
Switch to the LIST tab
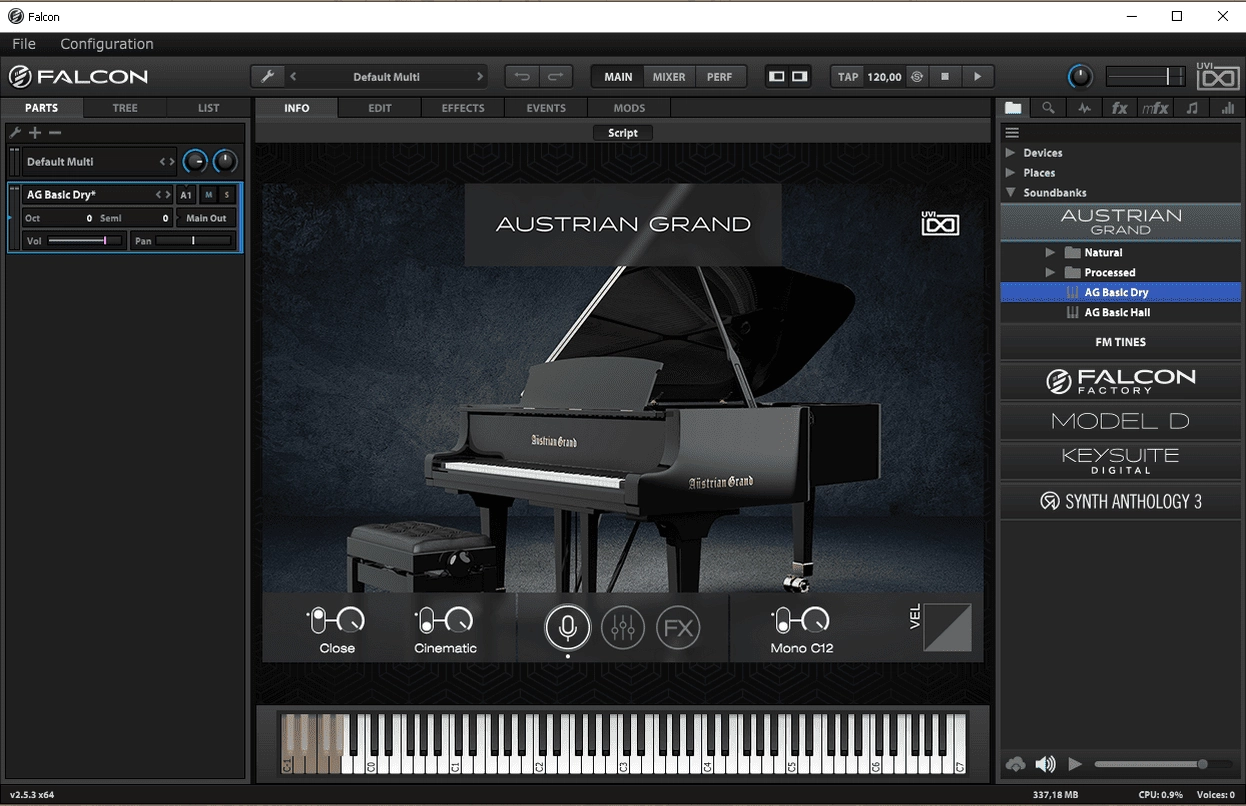click(x=208, y=108)
